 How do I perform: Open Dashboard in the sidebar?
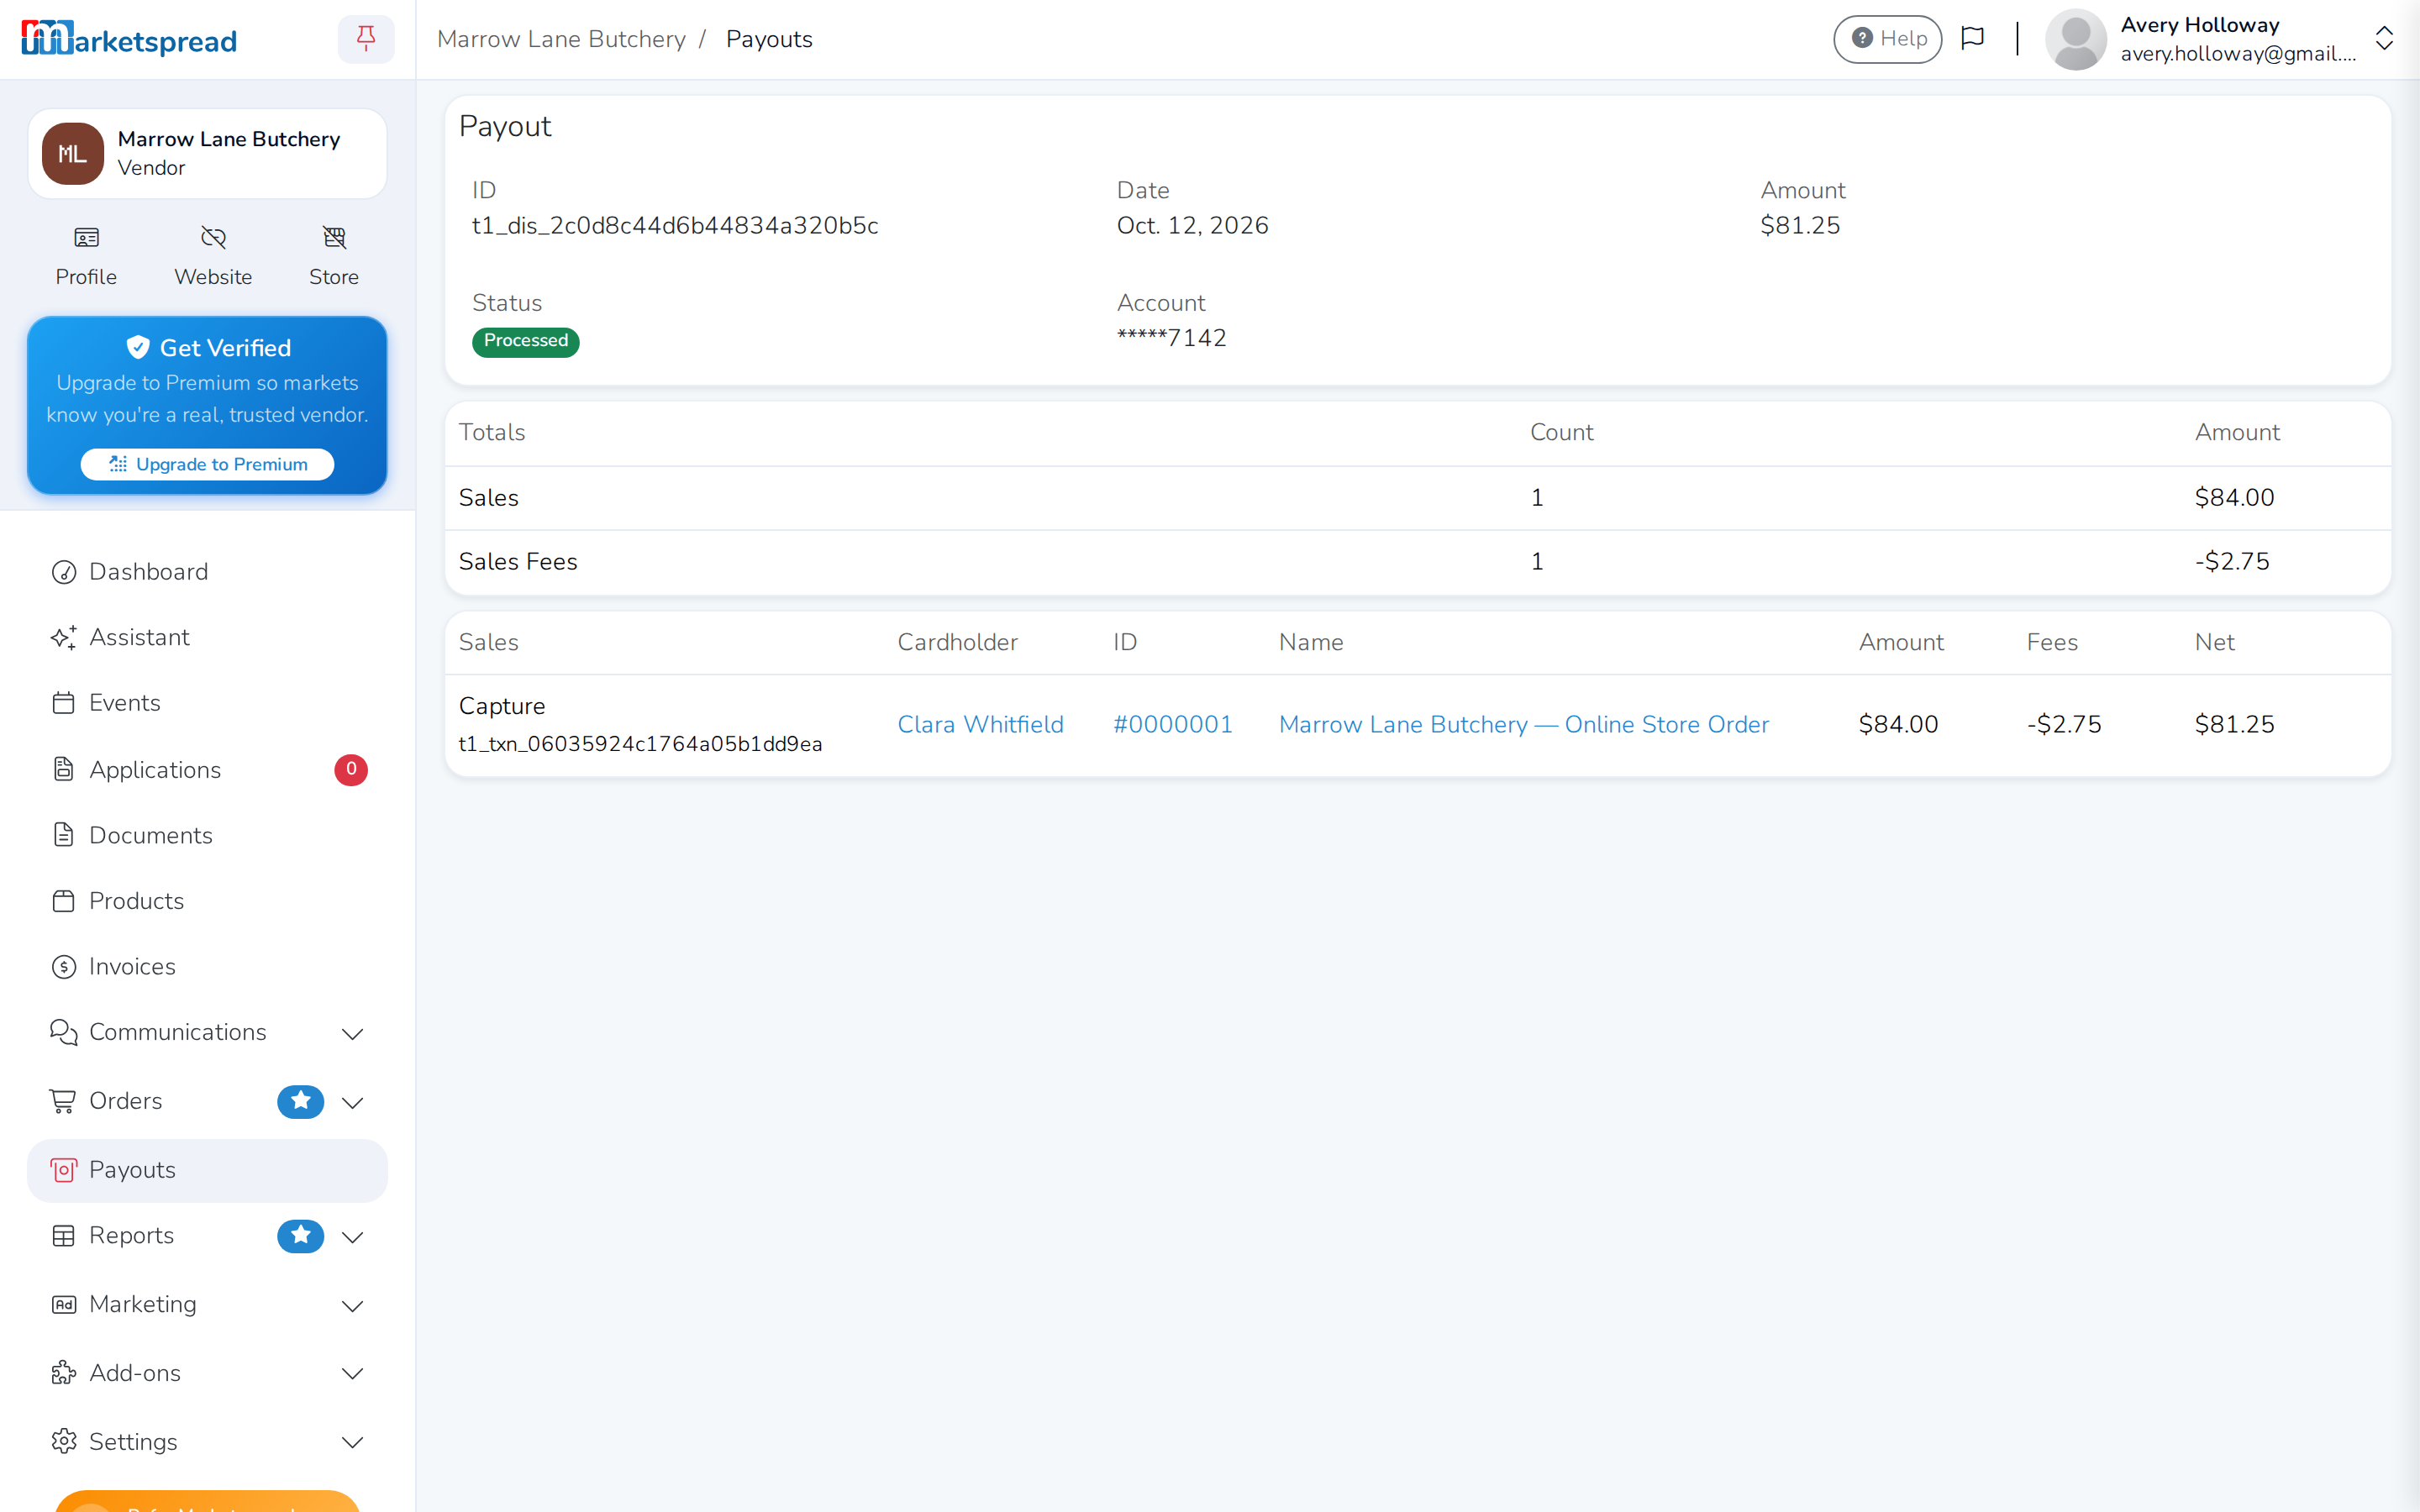point(207,572)
